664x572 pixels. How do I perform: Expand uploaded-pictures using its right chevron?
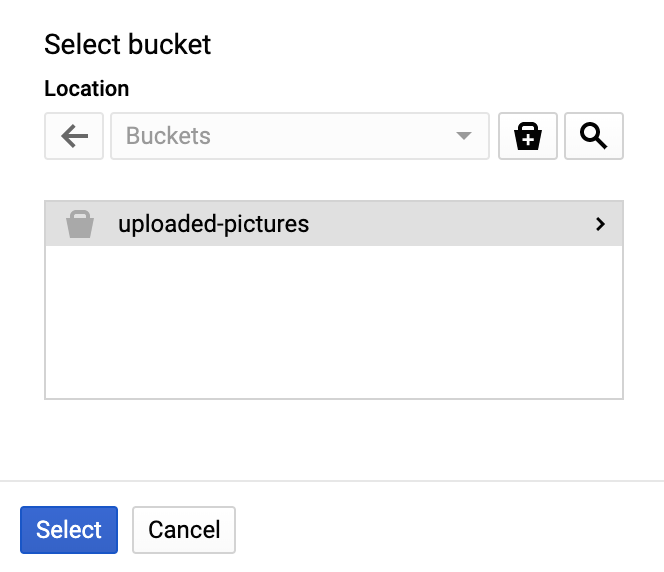pos(600,224)
